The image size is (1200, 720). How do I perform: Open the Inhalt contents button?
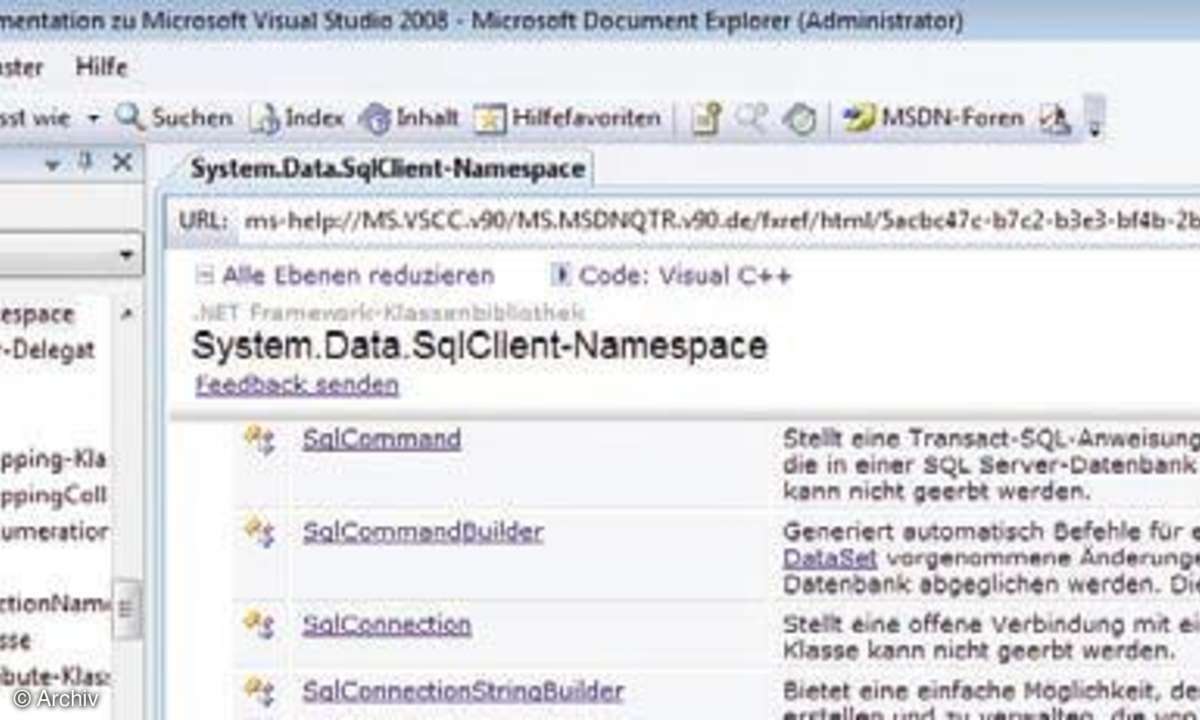(409, 118)
